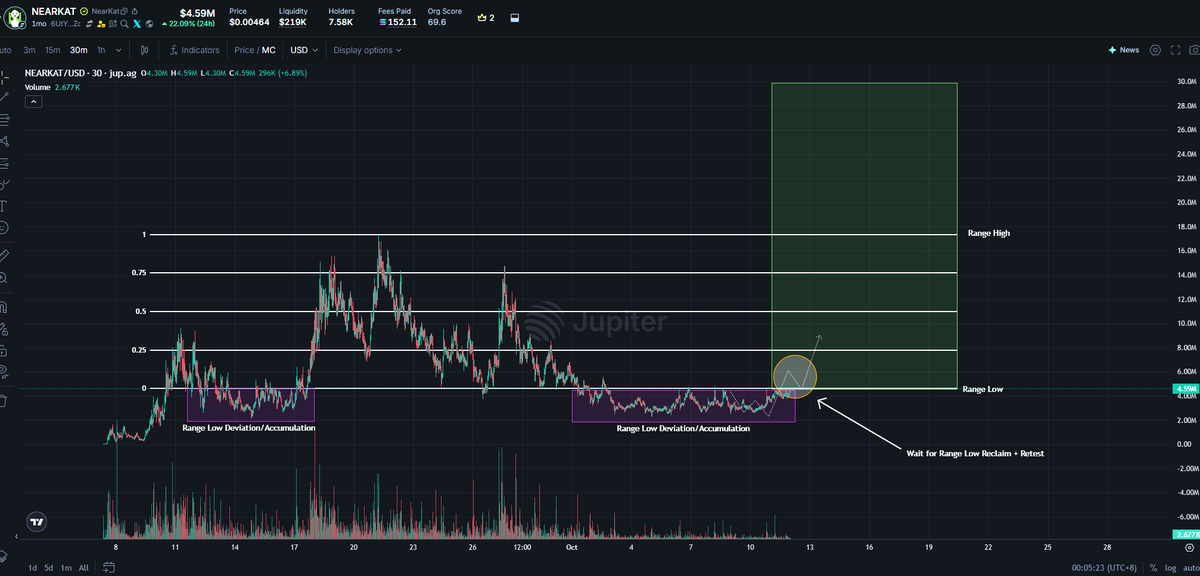Toggle lock all drawings

[x=4, y=350]
